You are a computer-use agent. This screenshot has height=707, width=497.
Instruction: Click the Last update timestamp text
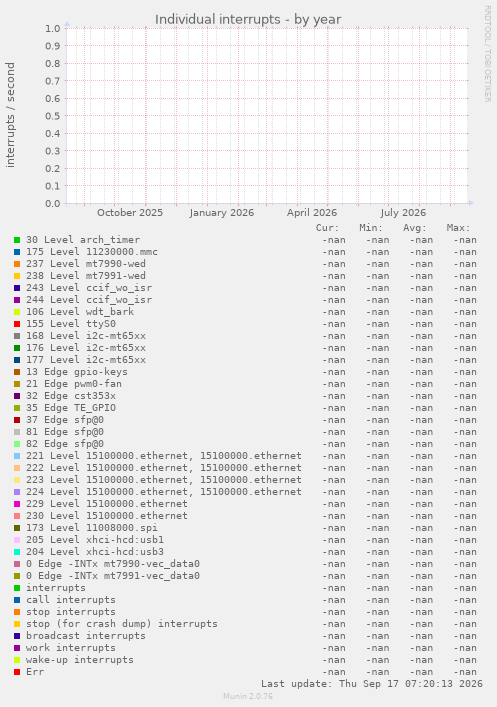tap(372, 684)
